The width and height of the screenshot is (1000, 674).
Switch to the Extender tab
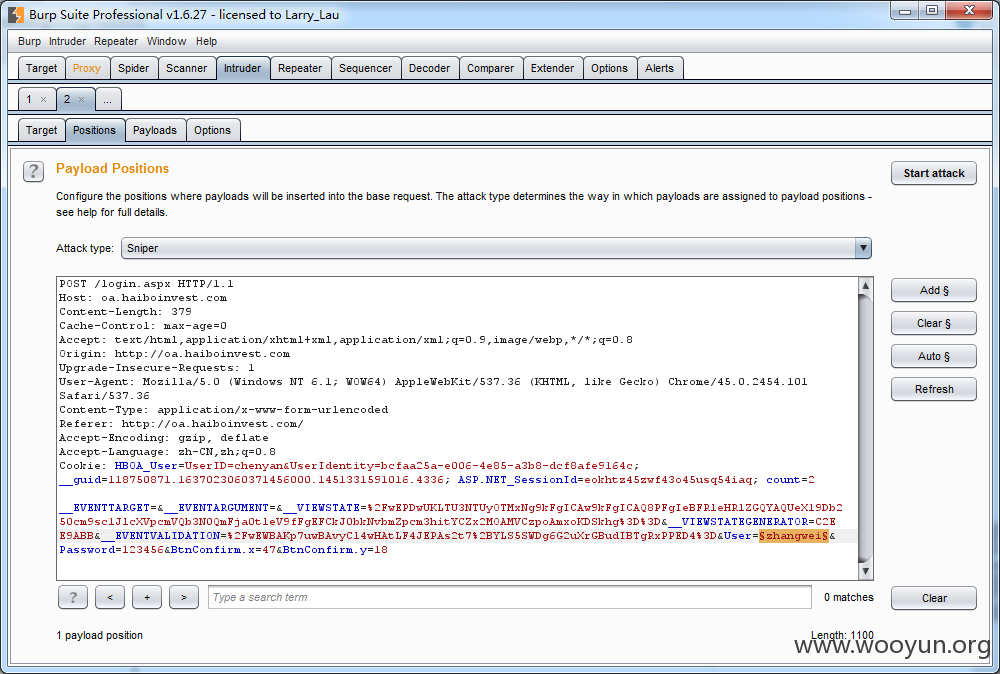click(x=552, y=68)
